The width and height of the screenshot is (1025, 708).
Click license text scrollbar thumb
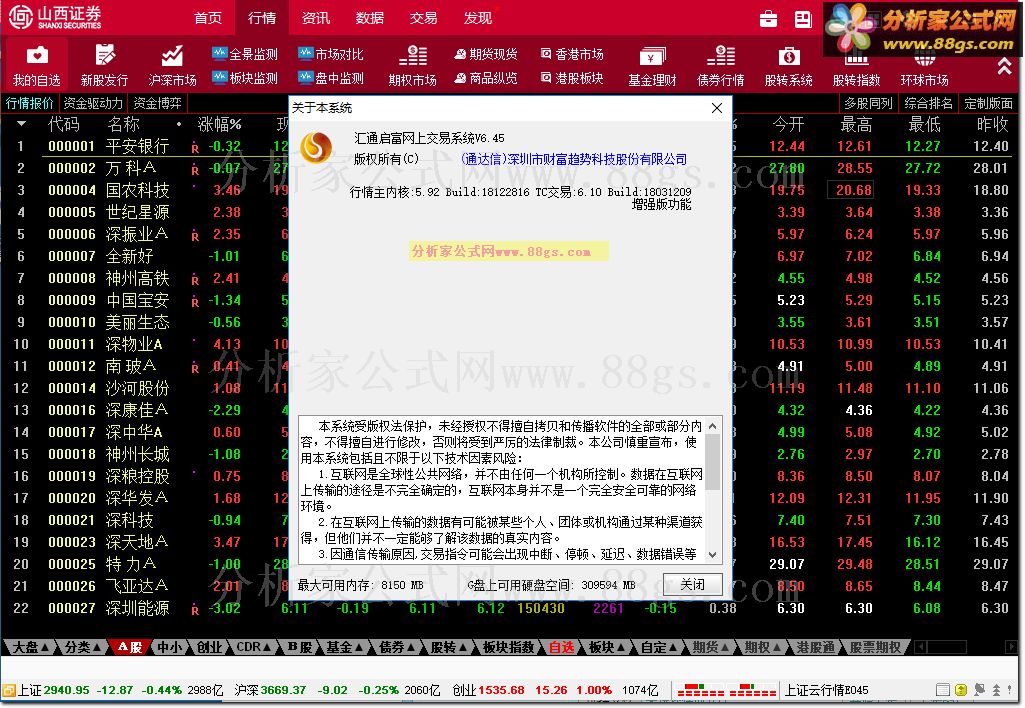pos(713,462)
